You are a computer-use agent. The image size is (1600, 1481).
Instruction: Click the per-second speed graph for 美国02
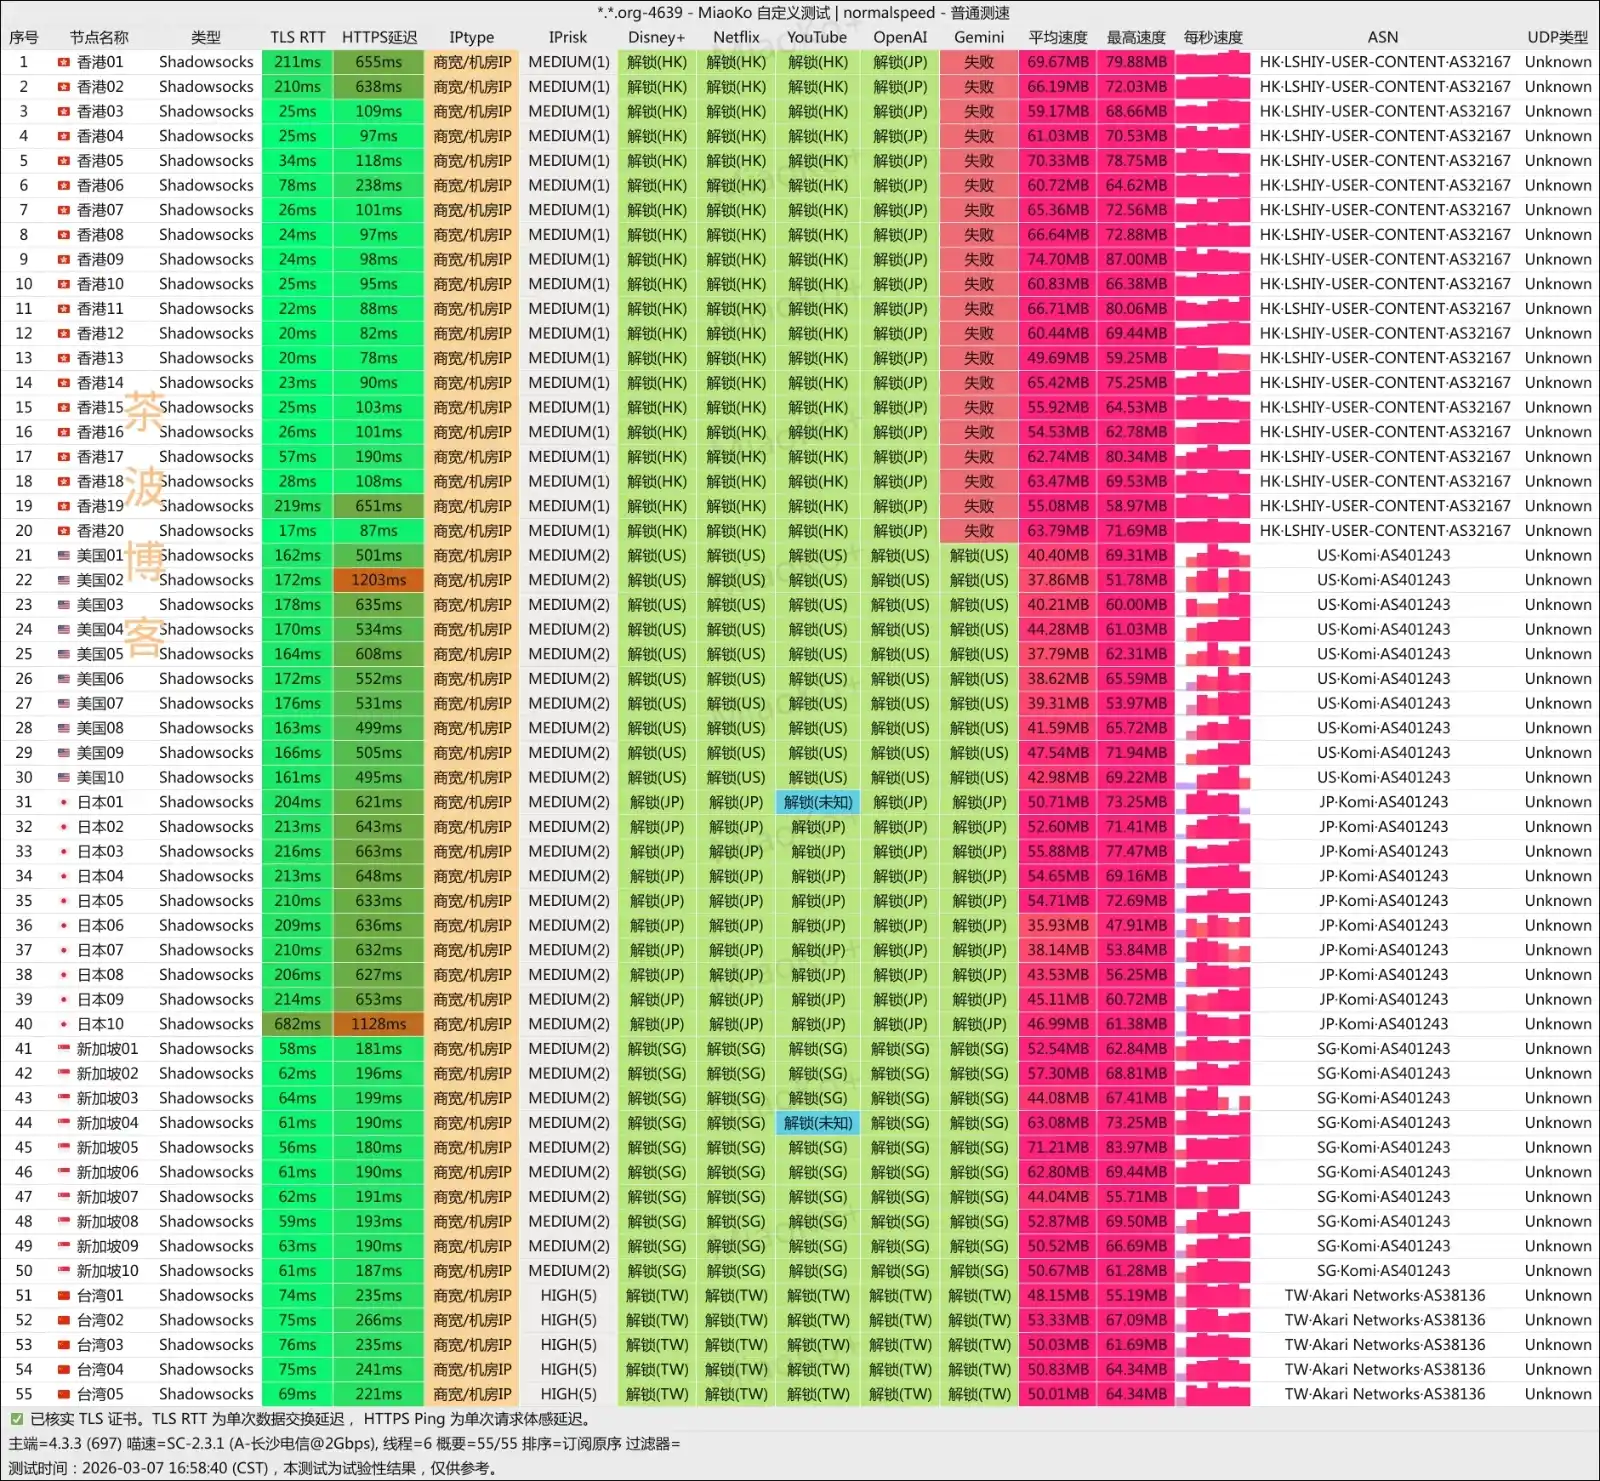(1213, 580)
